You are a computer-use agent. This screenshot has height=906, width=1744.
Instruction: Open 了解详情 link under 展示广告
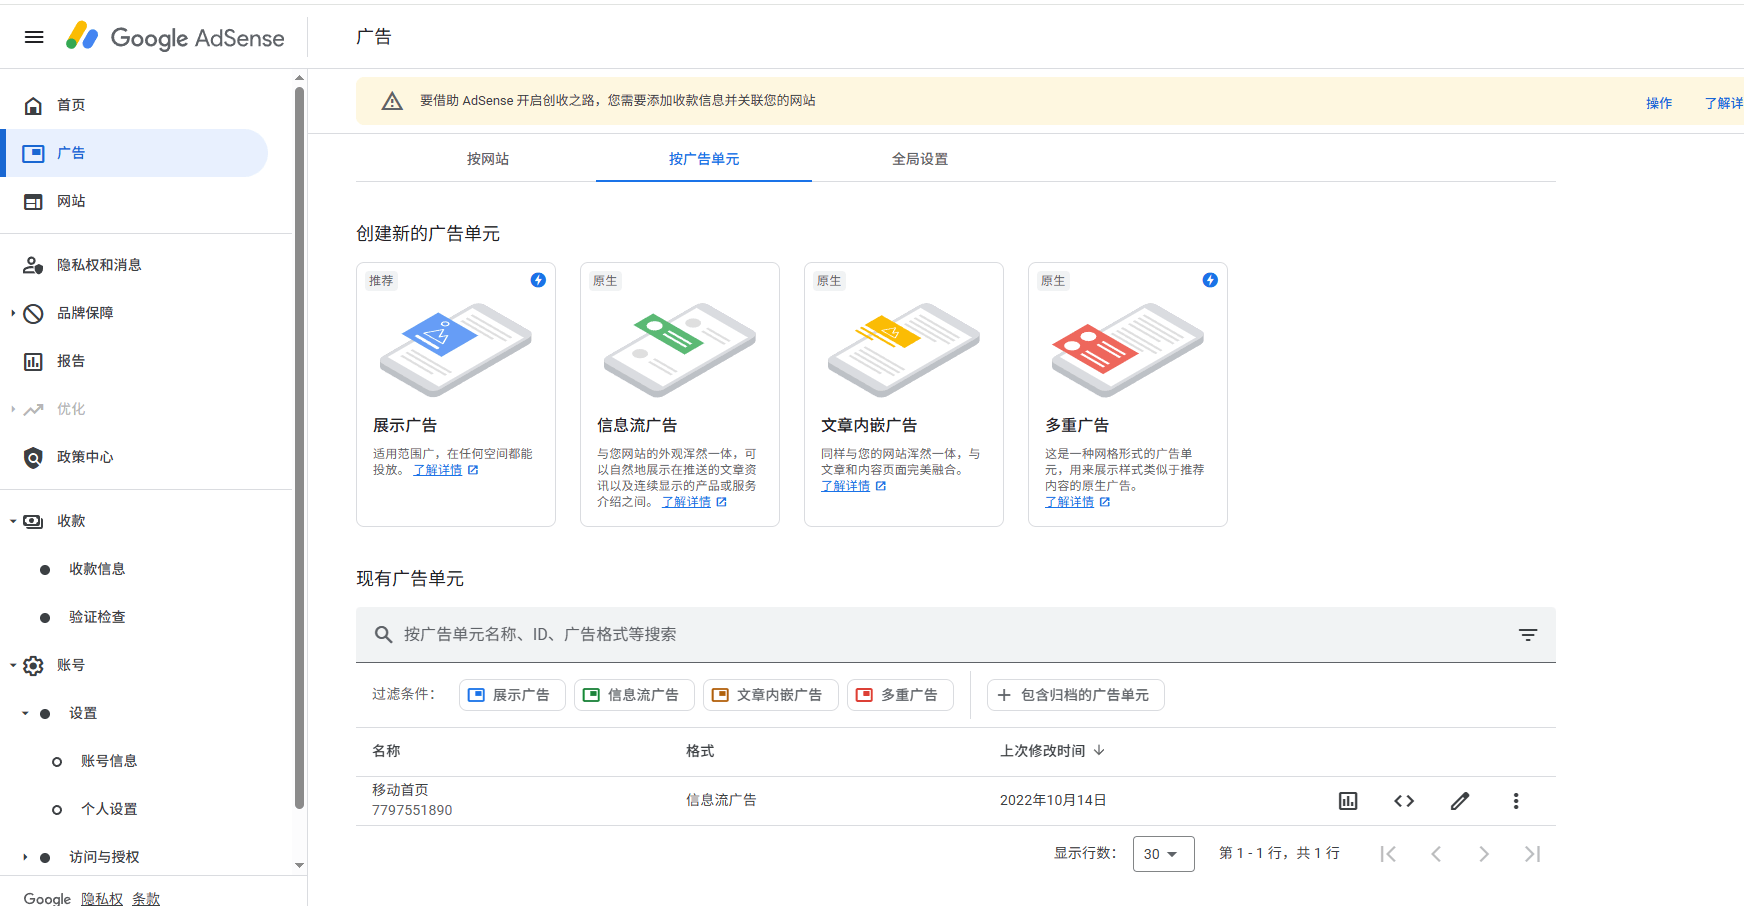coord(438,470)
